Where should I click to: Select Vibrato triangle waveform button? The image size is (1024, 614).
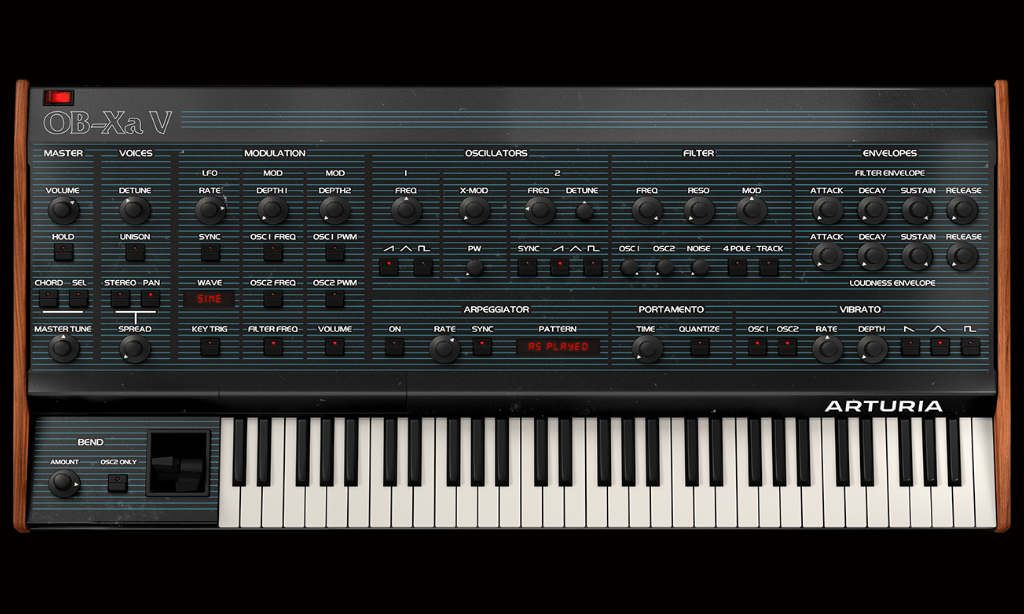[940, 347]
